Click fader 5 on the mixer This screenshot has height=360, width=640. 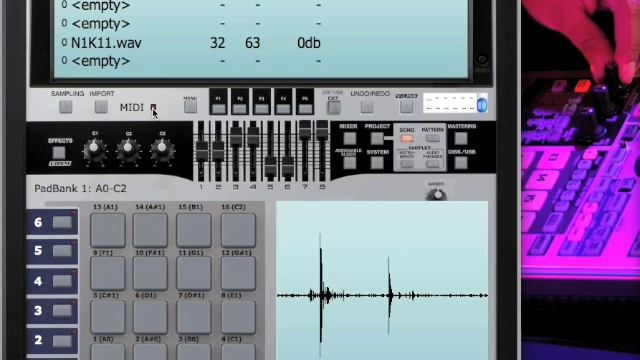coord(270,167)
